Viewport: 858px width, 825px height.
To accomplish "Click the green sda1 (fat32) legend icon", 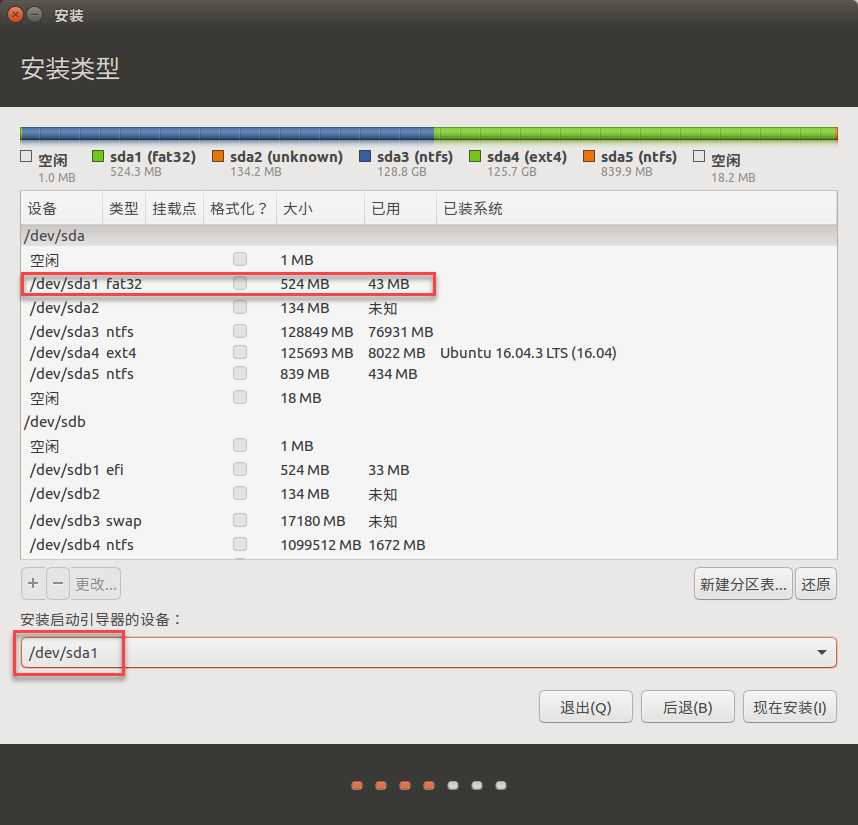I will tap(99, 155).
